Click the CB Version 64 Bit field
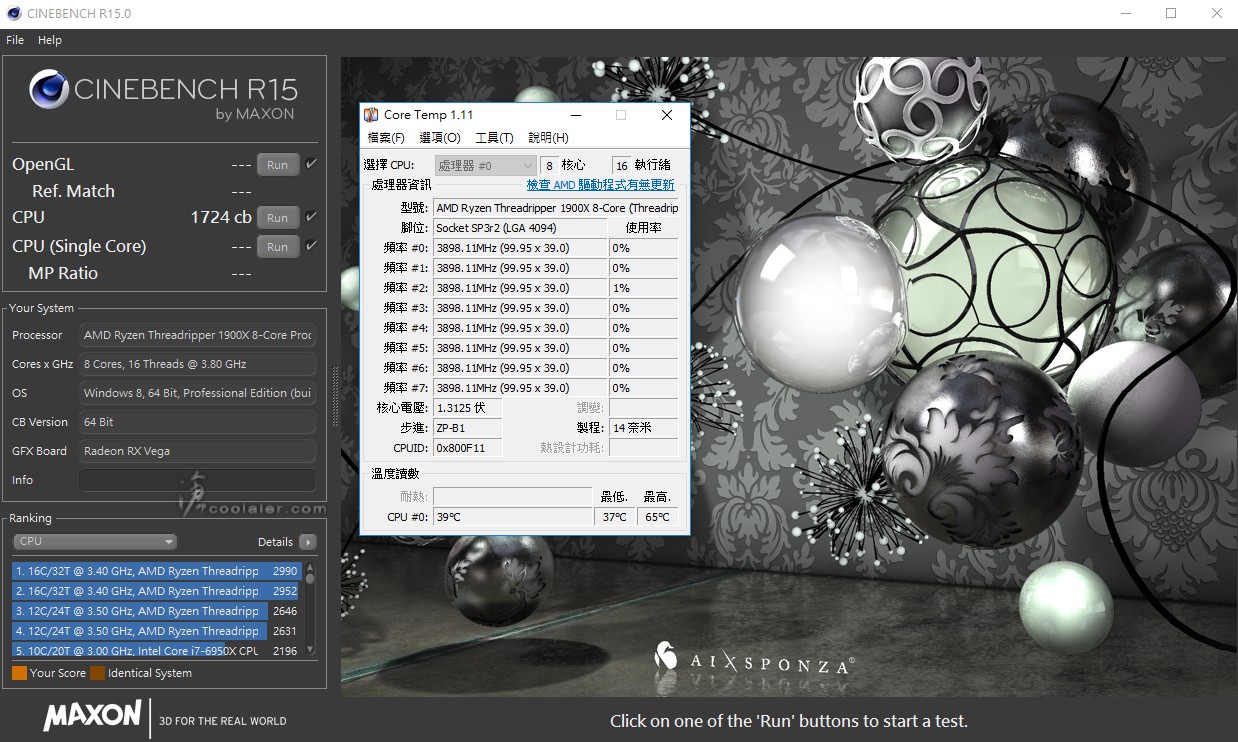 (197, 422)
